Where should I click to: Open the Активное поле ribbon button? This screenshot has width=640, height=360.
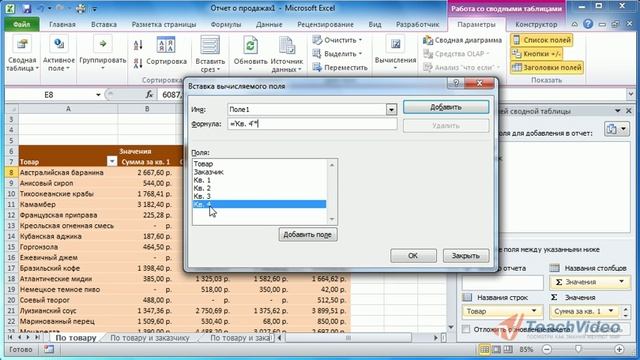pos(59,54)
